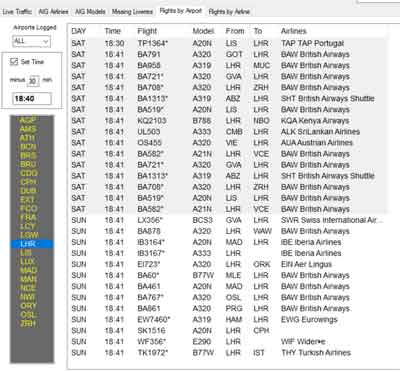
Task: Select flight LX356* Swiss row
Action: 229,220
